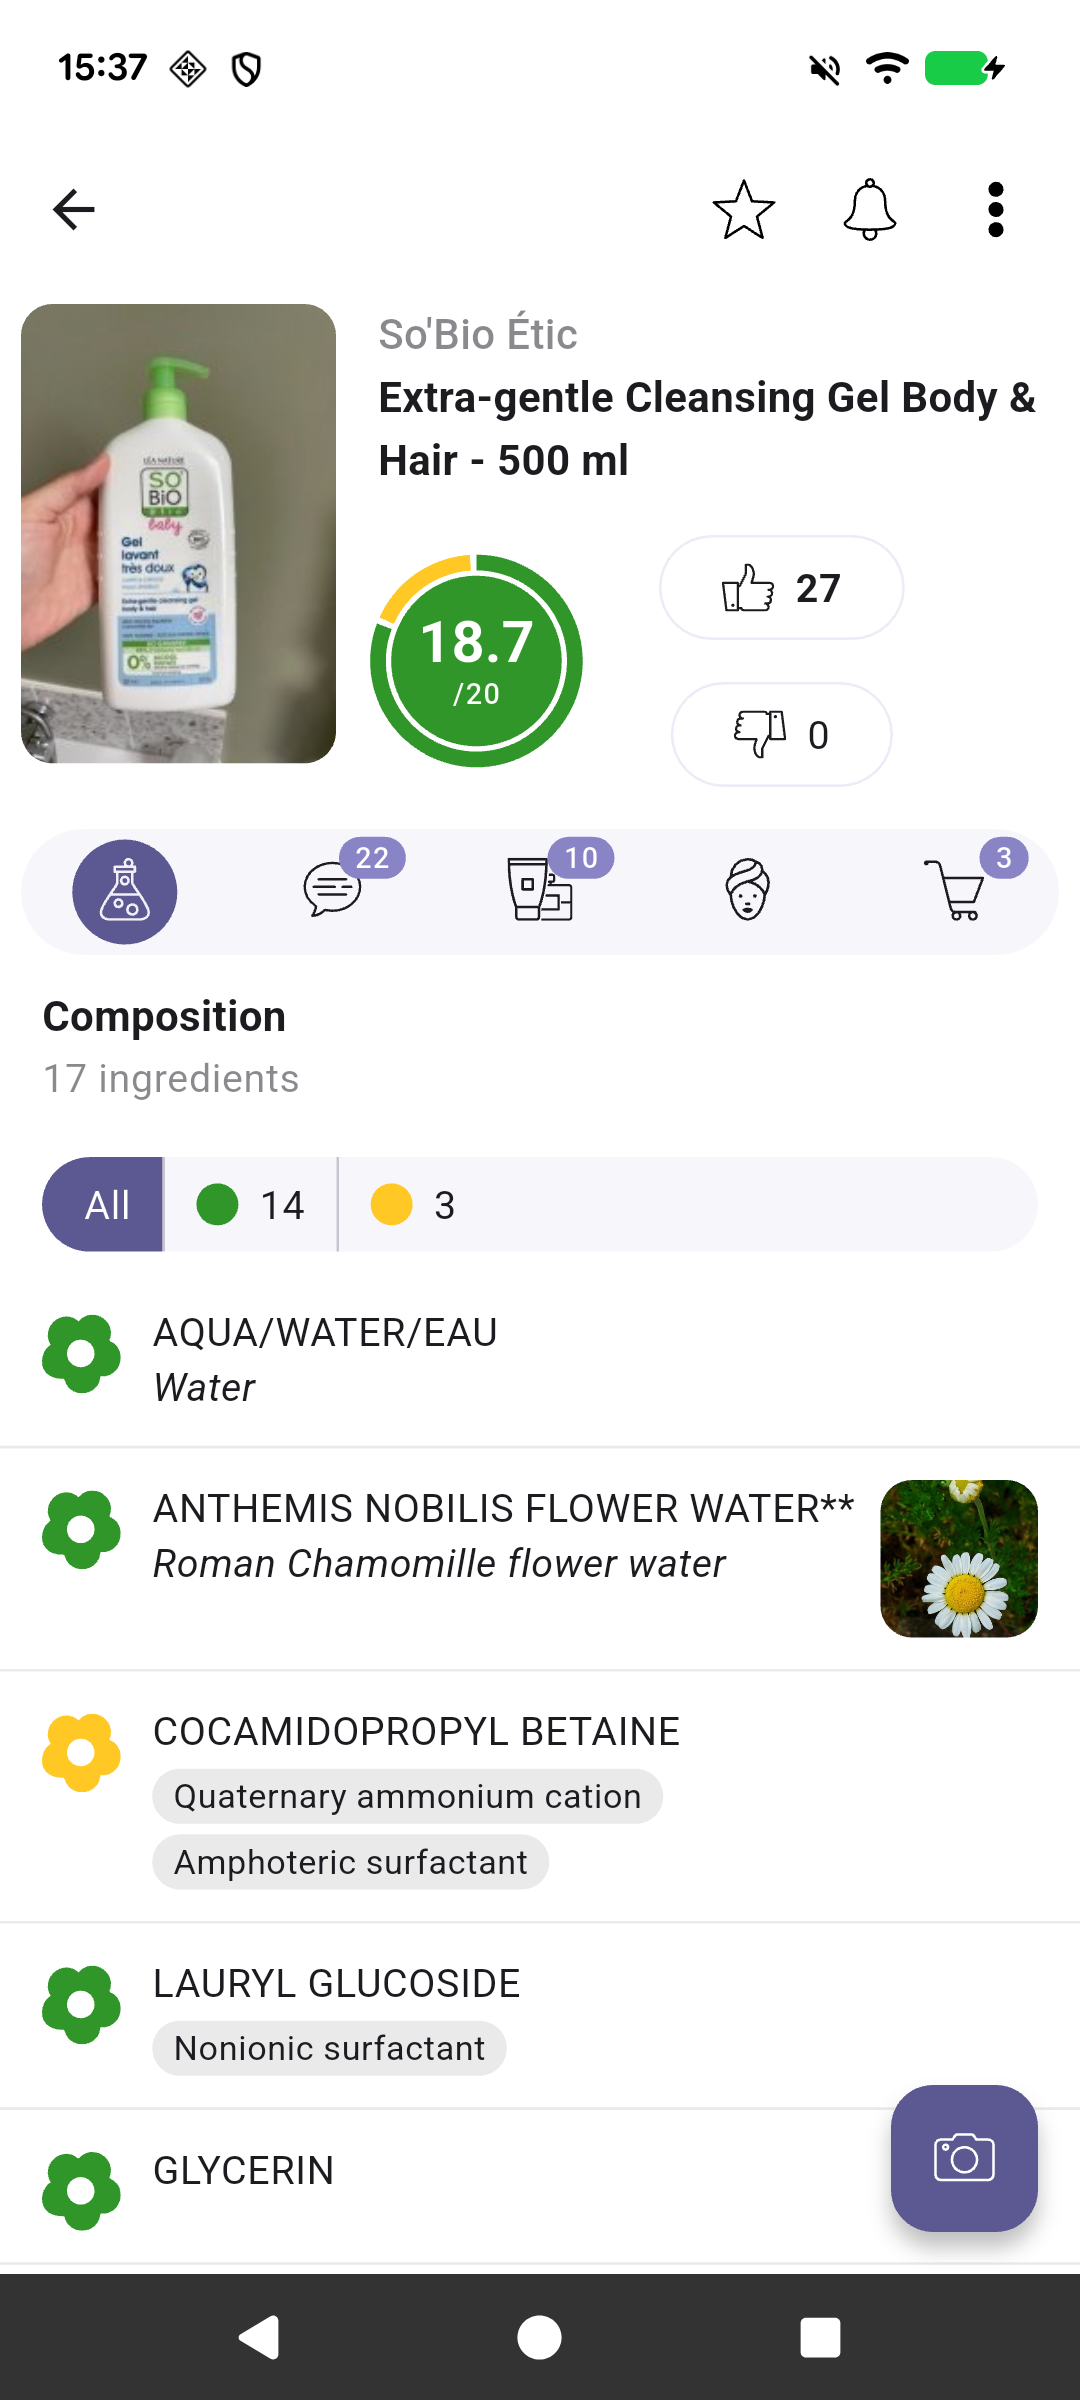This screenshot has height=2400, width=1080.
Task: Open the similar products icon with 10 badge
Action: click(541, 889)
